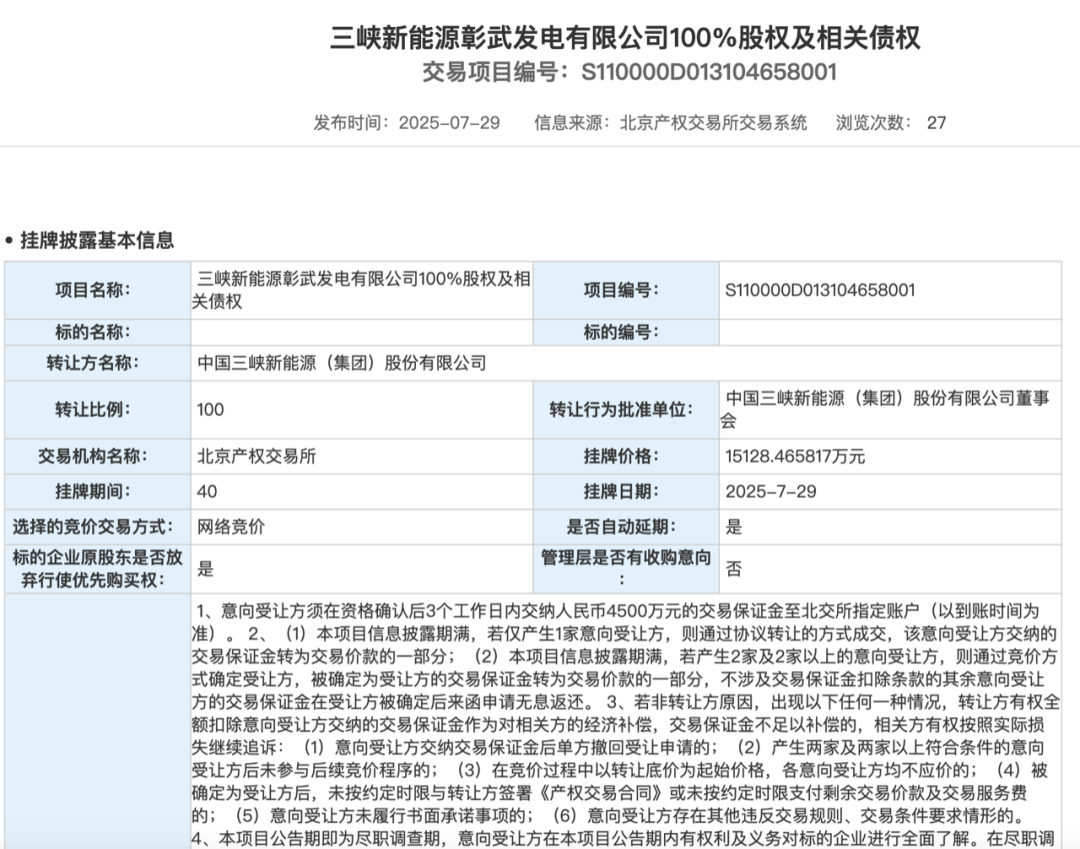Click the 挂牌期间 label cell

point(98,492)
